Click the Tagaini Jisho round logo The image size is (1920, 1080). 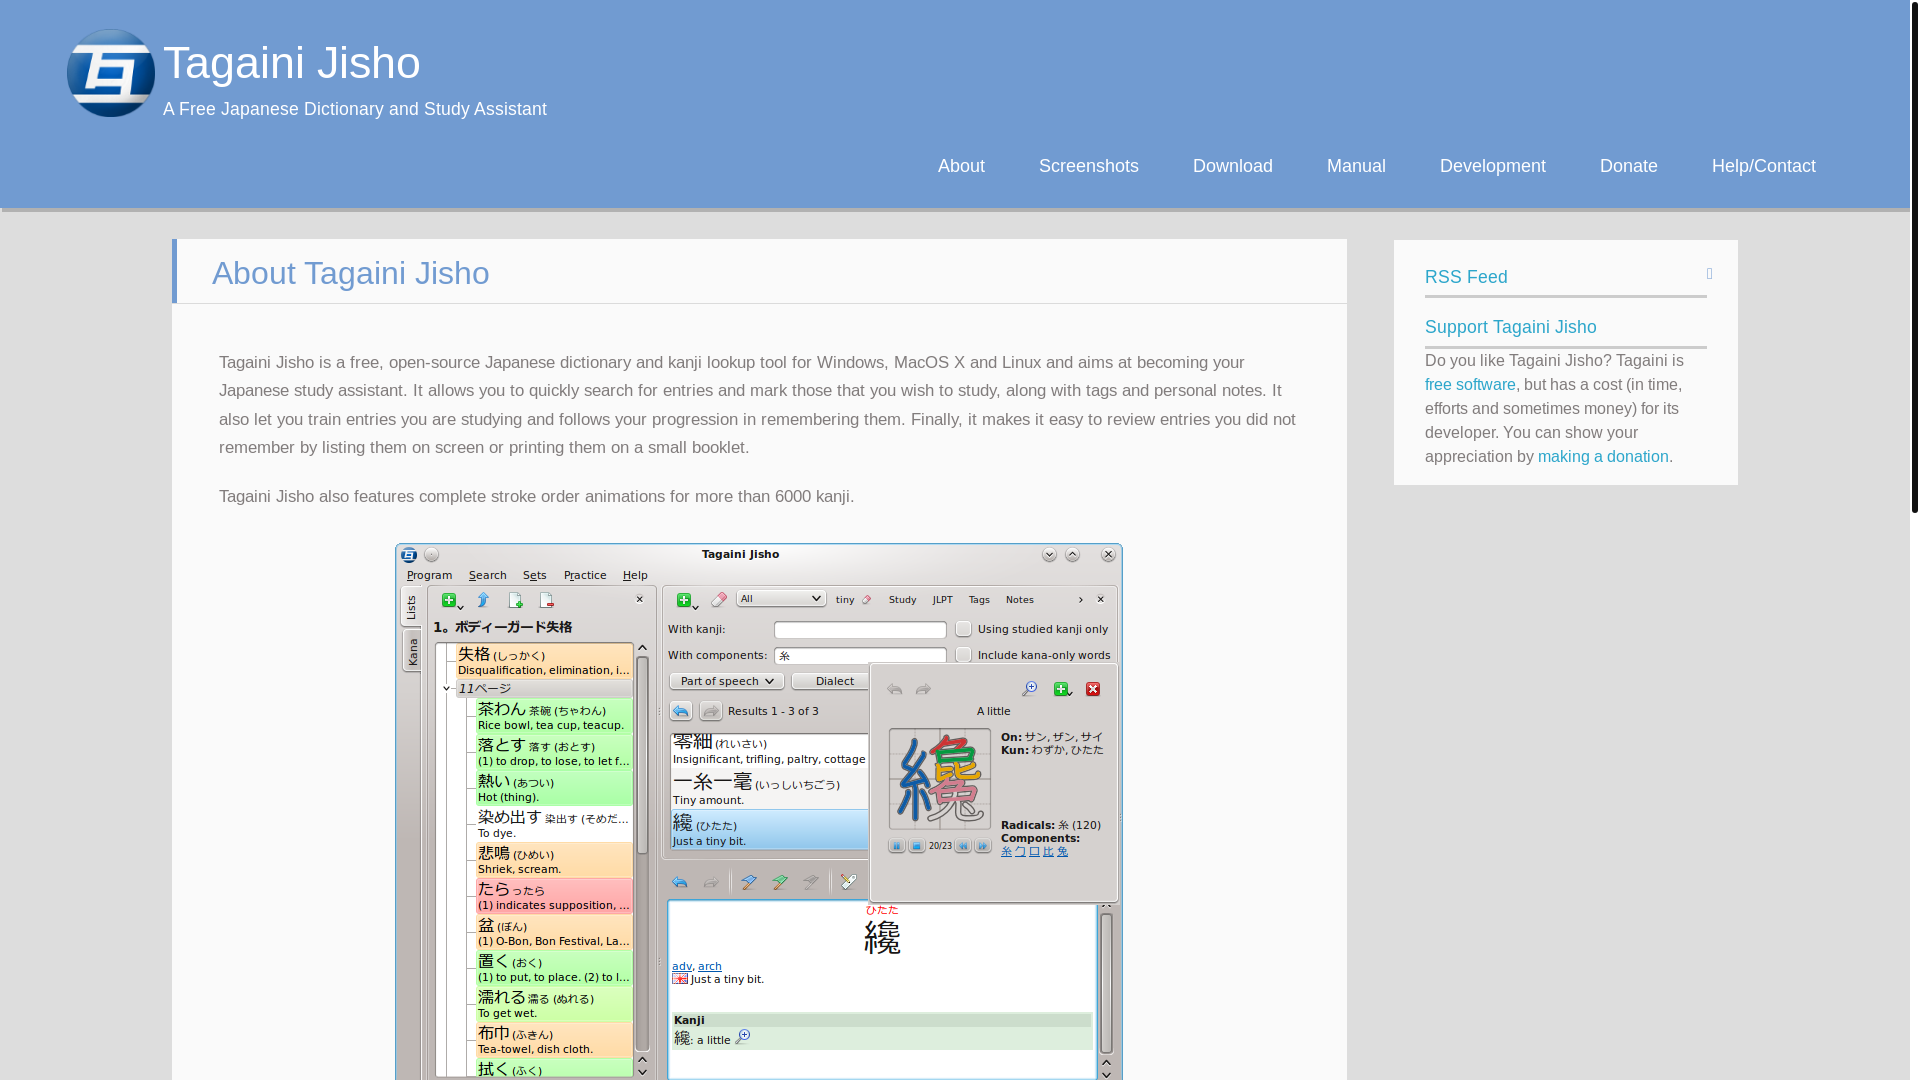111,73
